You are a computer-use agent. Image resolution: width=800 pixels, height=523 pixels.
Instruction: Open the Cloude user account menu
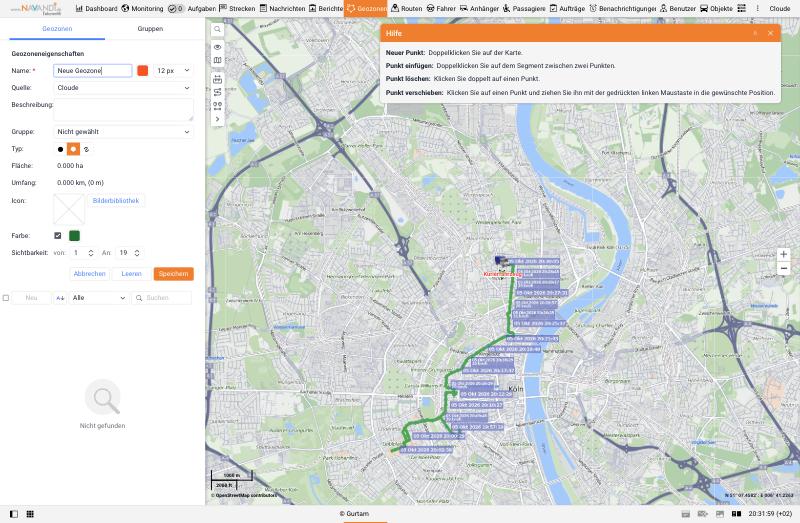click(780, 9)
